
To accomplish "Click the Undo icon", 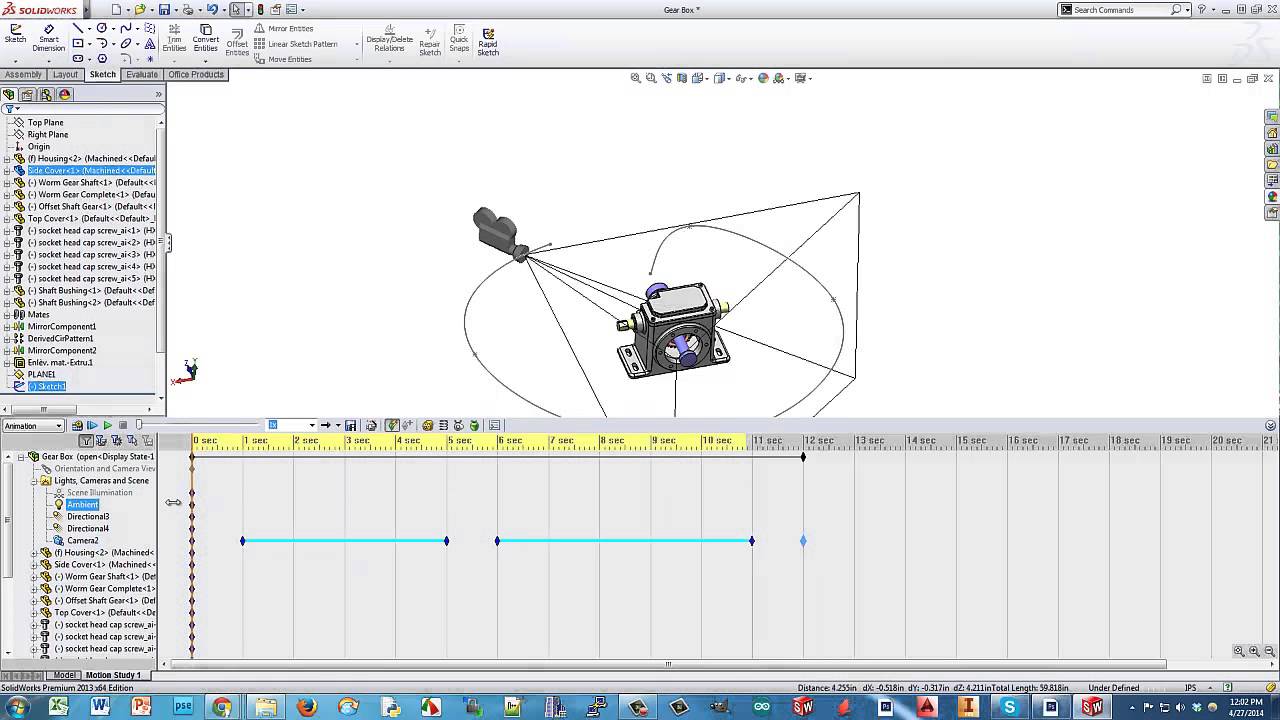I will pos(212,10).
